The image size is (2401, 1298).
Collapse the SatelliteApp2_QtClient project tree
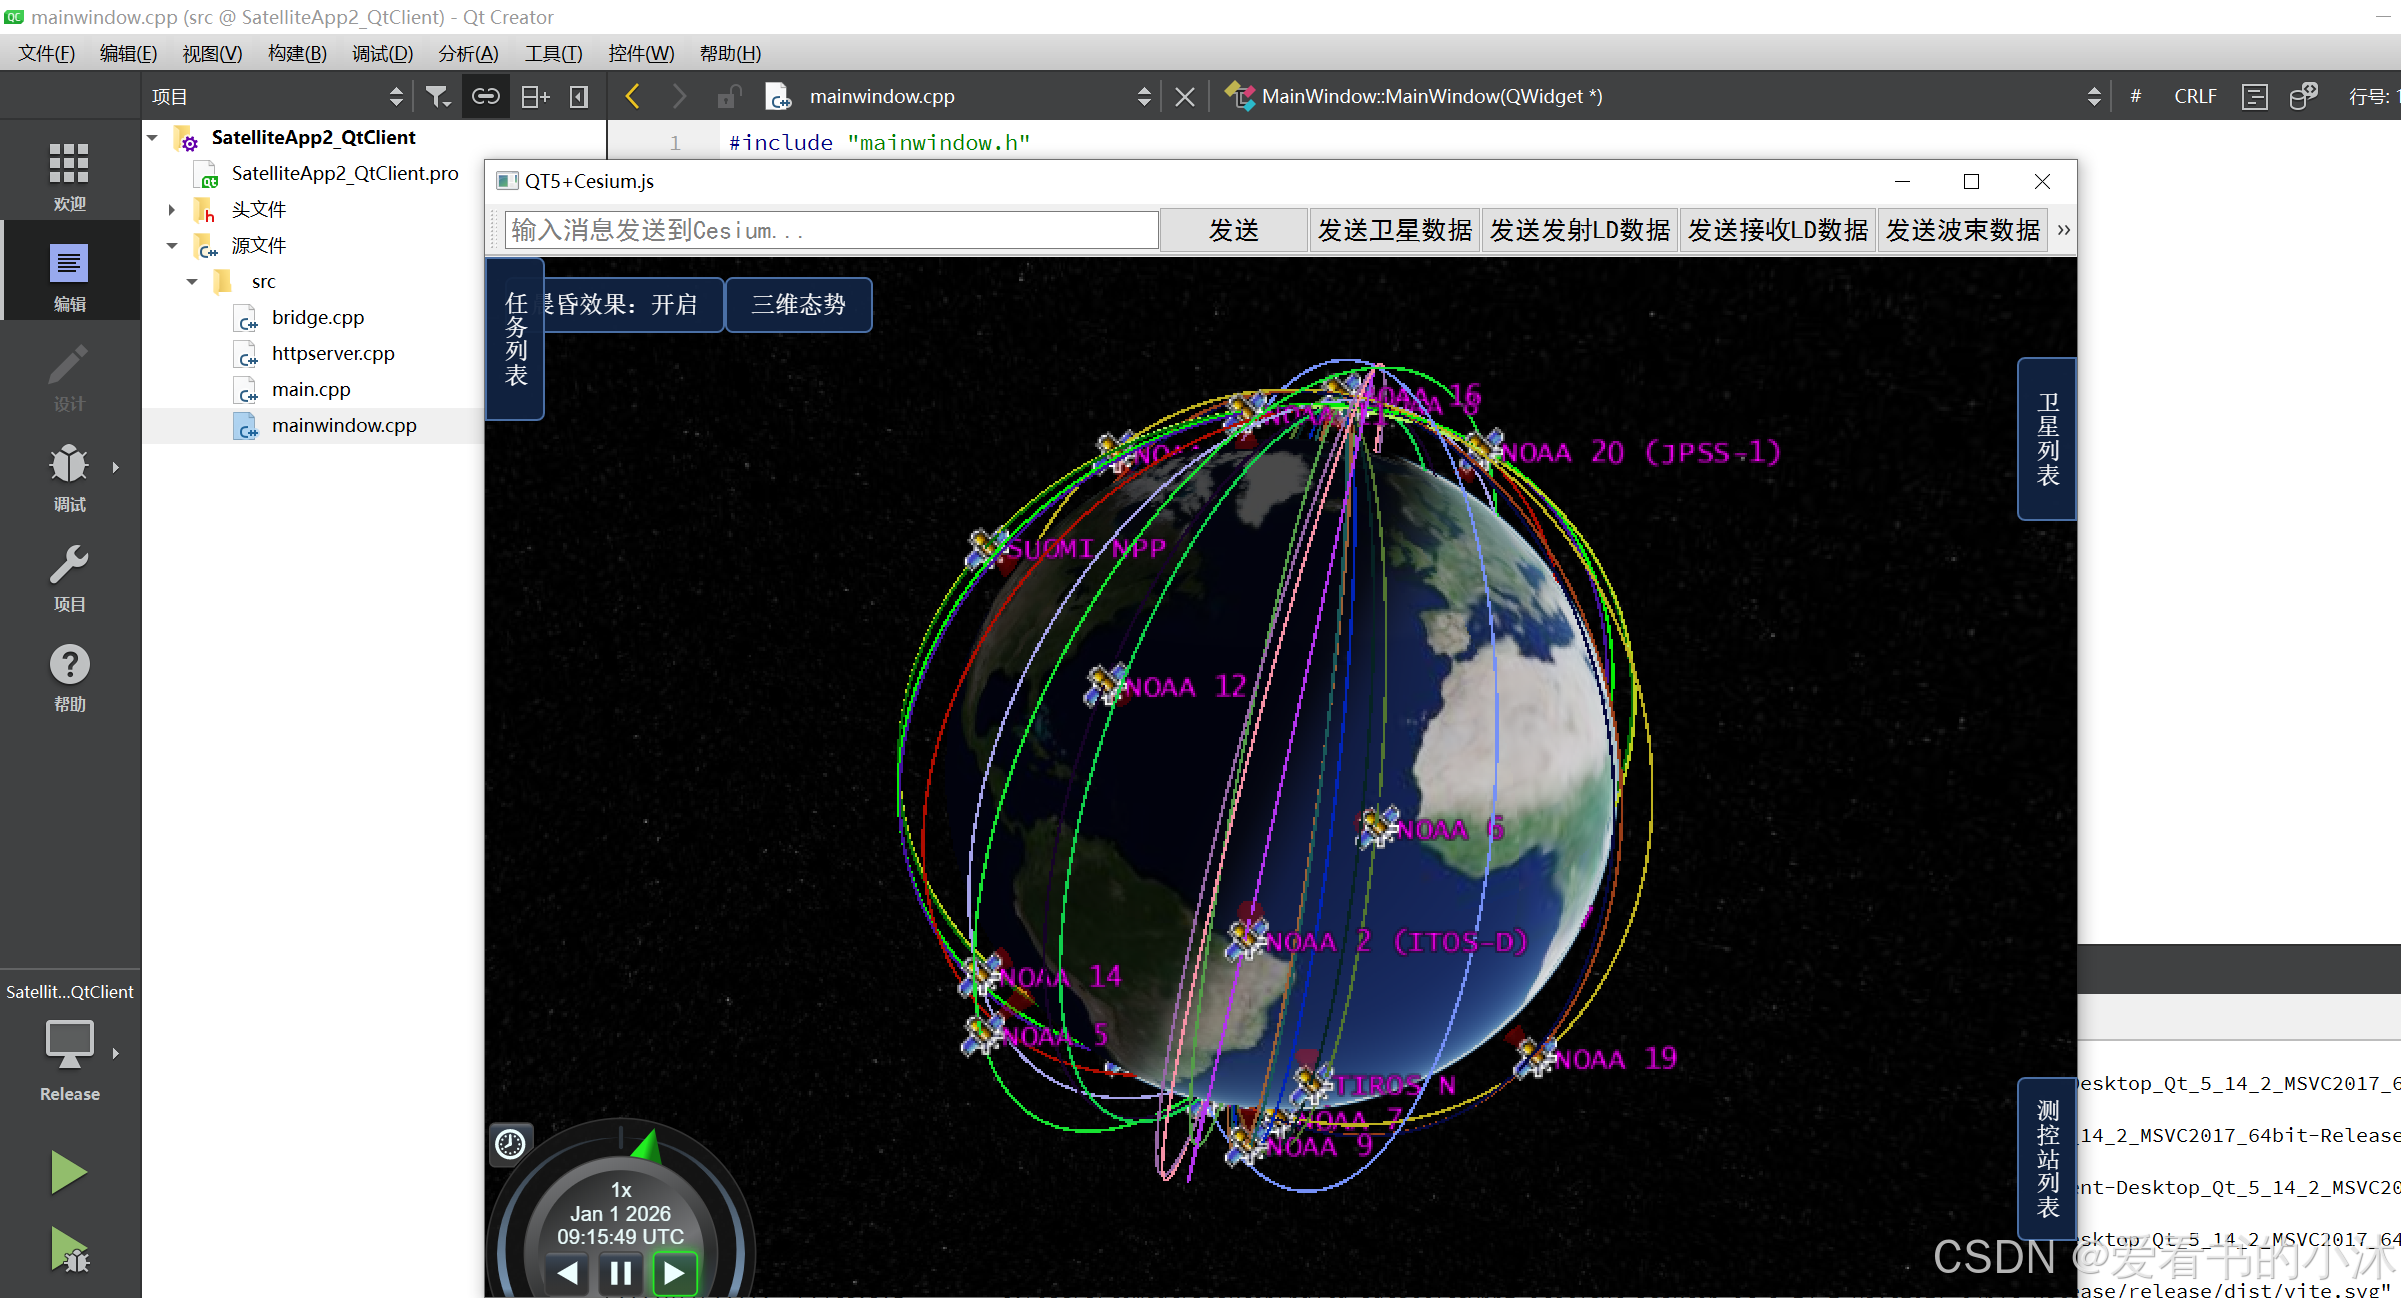click(153, 137)
